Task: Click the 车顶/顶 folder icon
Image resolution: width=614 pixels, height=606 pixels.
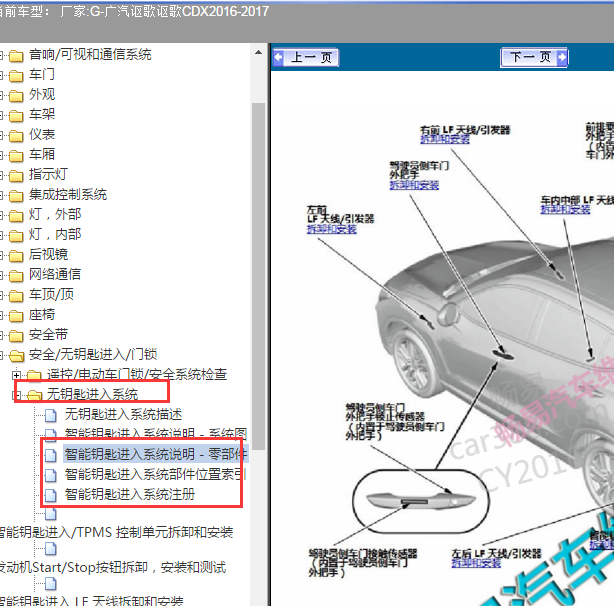Action: click(16, 296)
